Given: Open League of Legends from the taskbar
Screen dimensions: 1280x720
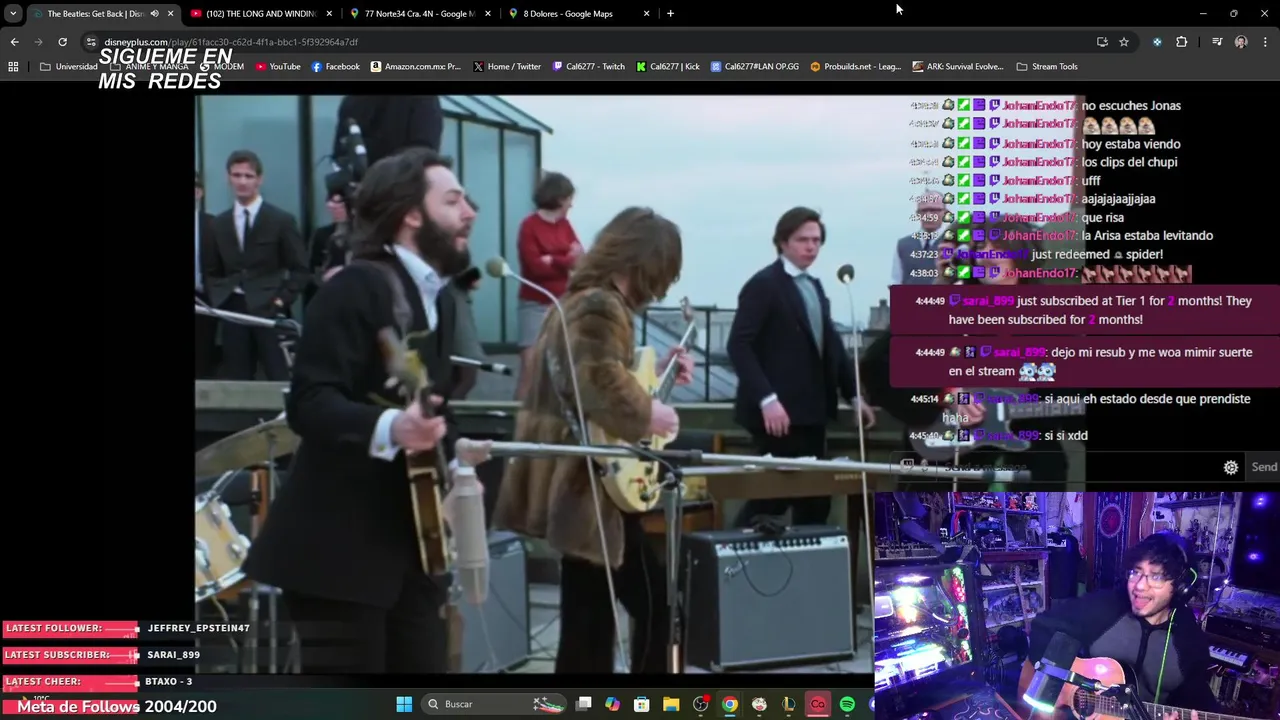Looking at the screenshot, I should pyautogui.click(x=788, y=704).
